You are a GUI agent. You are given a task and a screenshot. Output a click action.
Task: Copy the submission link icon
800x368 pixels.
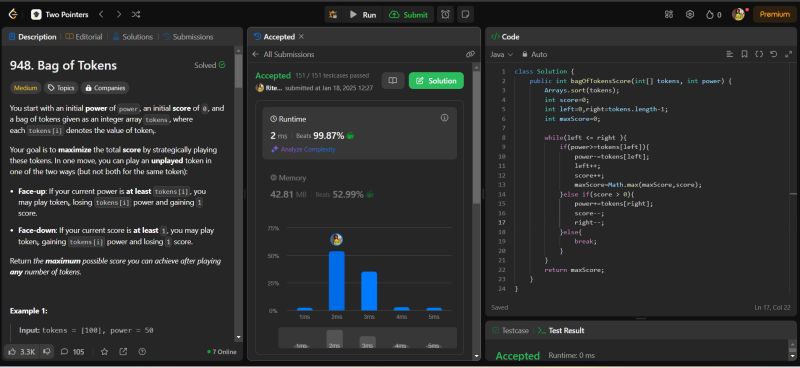pyautogui.click(x=470, y=54)
